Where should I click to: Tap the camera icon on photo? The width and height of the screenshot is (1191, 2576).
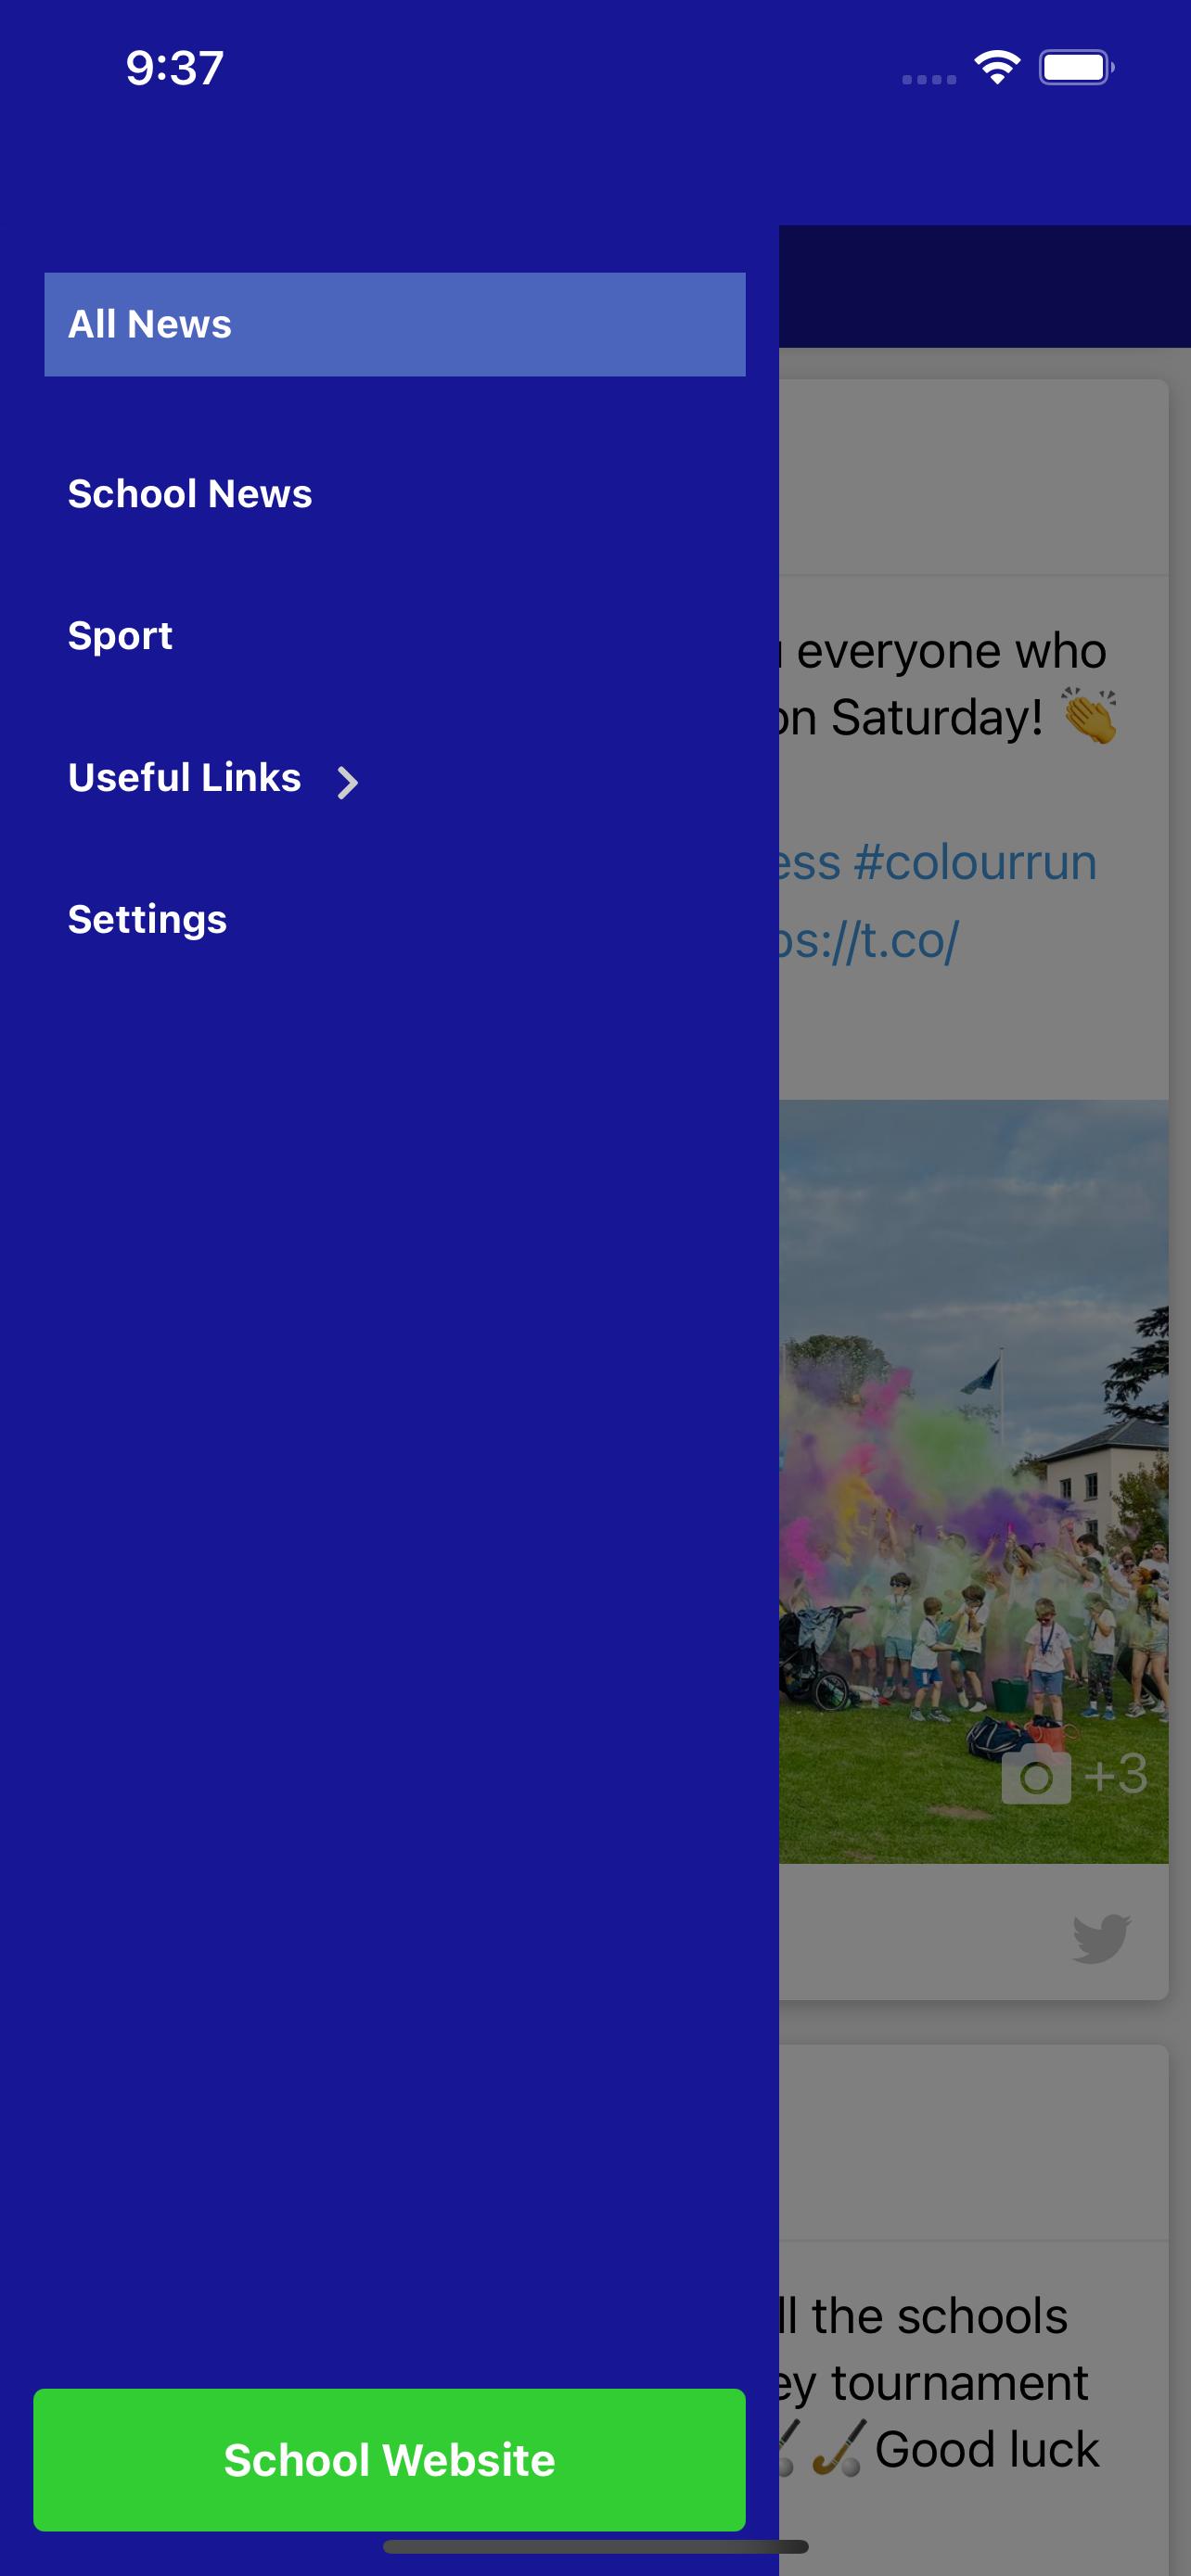pos(1036,1776)
